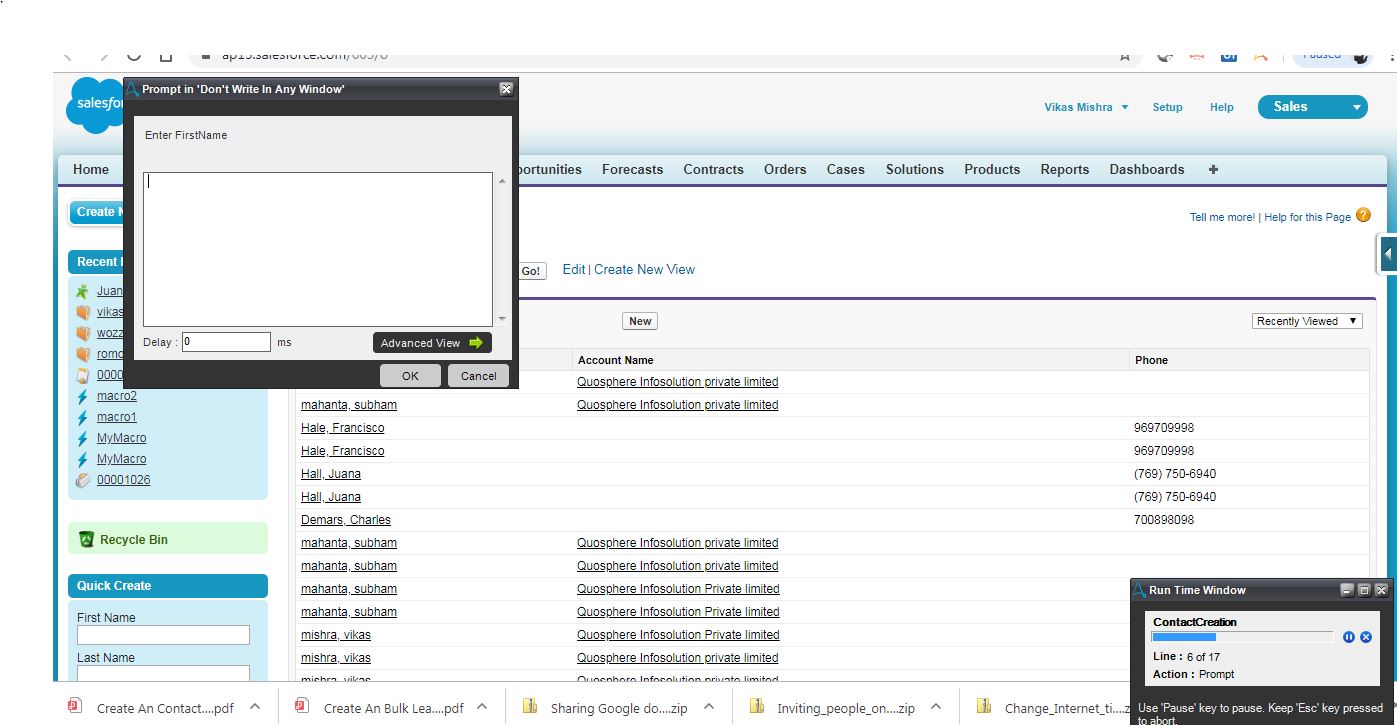
Task: Click the Advanced View button
Action: click(432, 343)
